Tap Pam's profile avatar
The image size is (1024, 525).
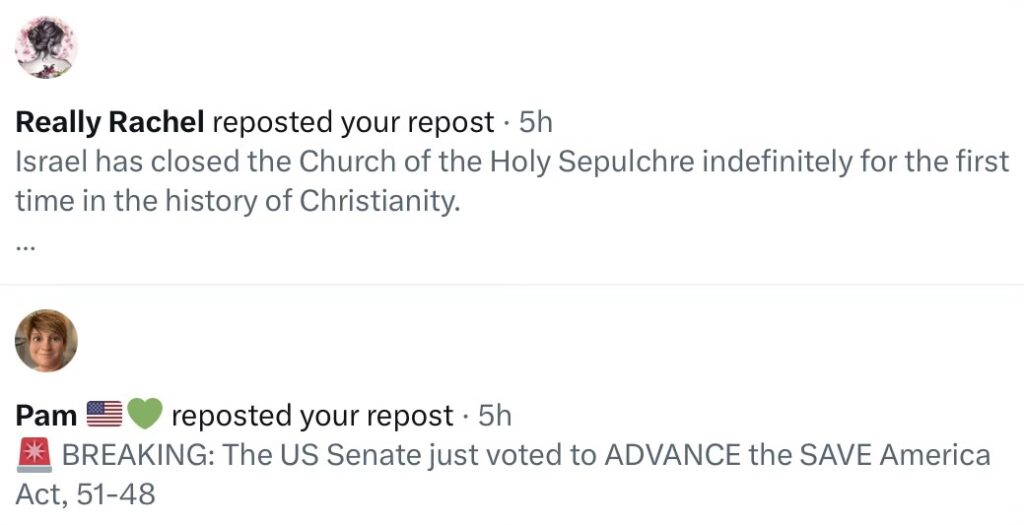pyautogui.click(x=46, y=341)
